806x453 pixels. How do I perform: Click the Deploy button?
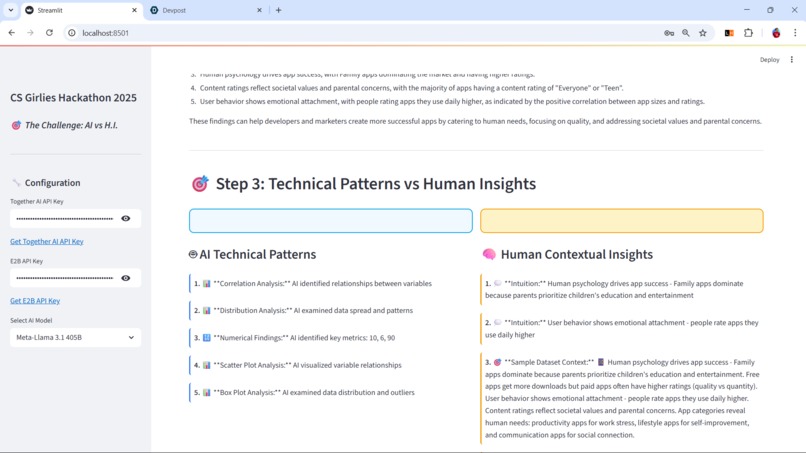tap(770, 60)
